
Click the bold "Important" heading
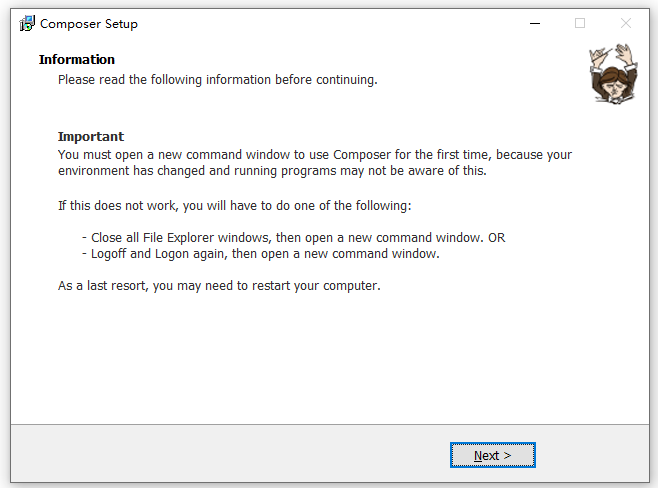(x=91, y=136)
